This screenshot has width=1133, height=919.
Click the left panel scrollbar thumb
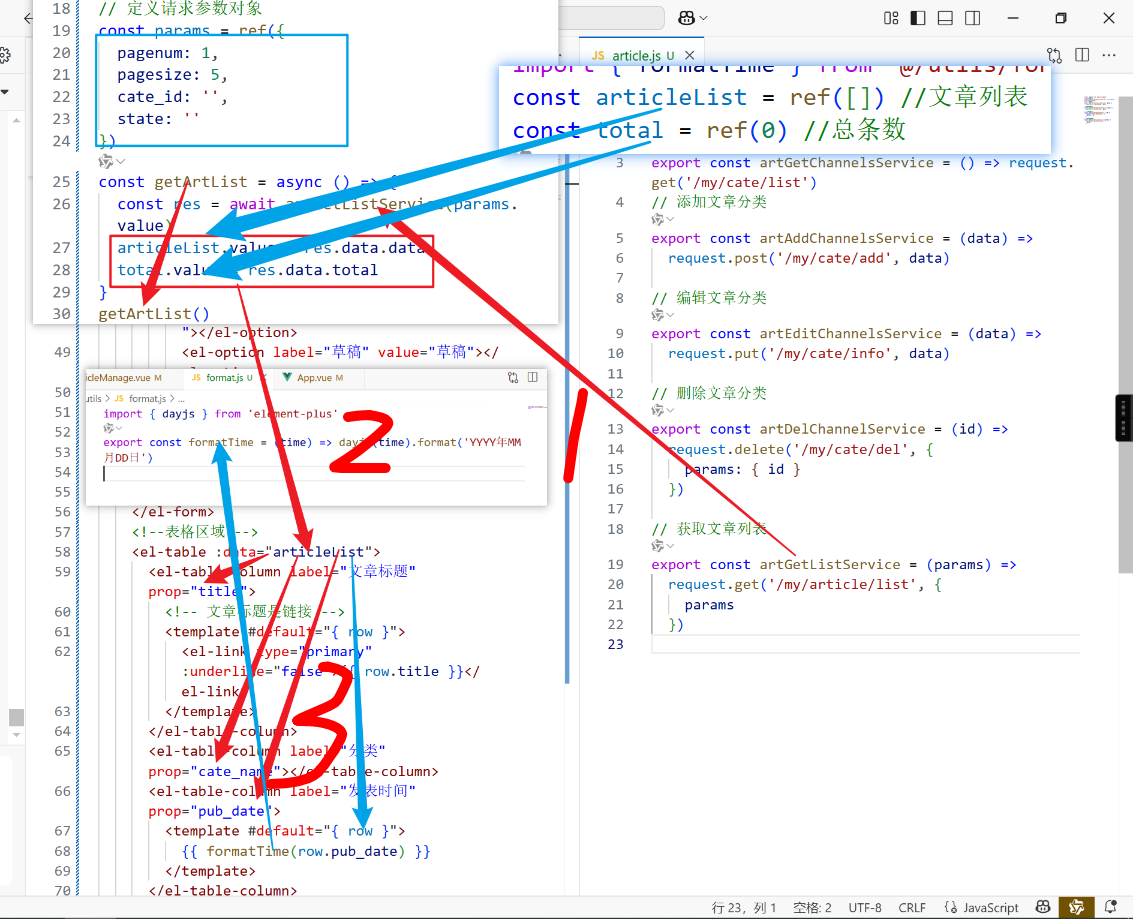pos(16,717)
